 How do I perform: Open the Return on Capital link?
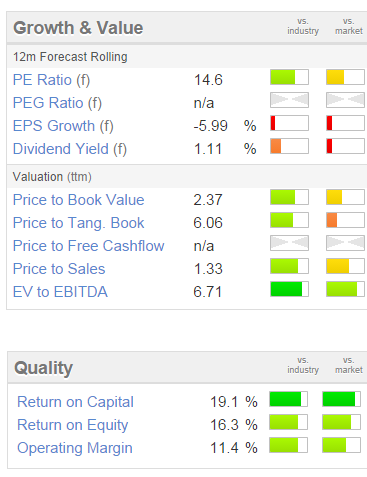[75, 402]
